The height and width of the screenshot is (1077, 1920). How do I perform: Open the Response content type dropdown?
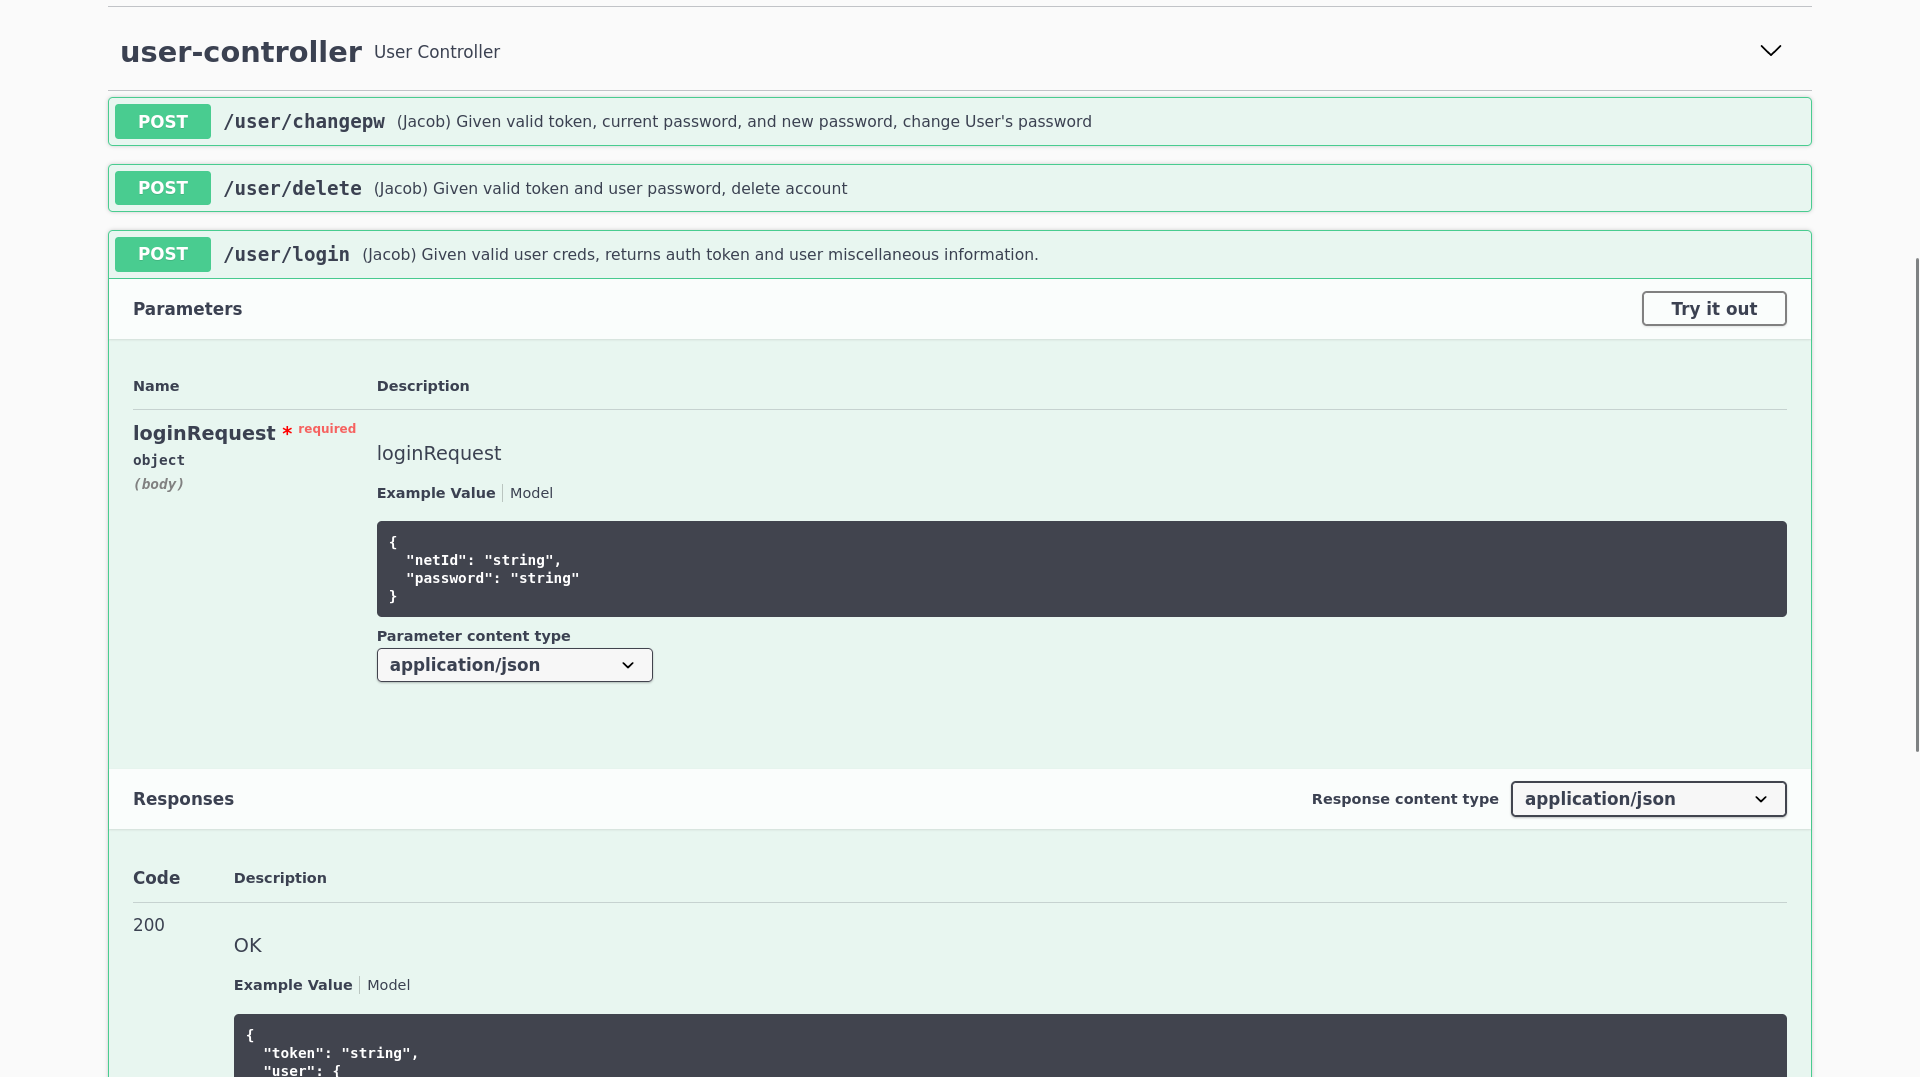click(x=1648, y=799)
